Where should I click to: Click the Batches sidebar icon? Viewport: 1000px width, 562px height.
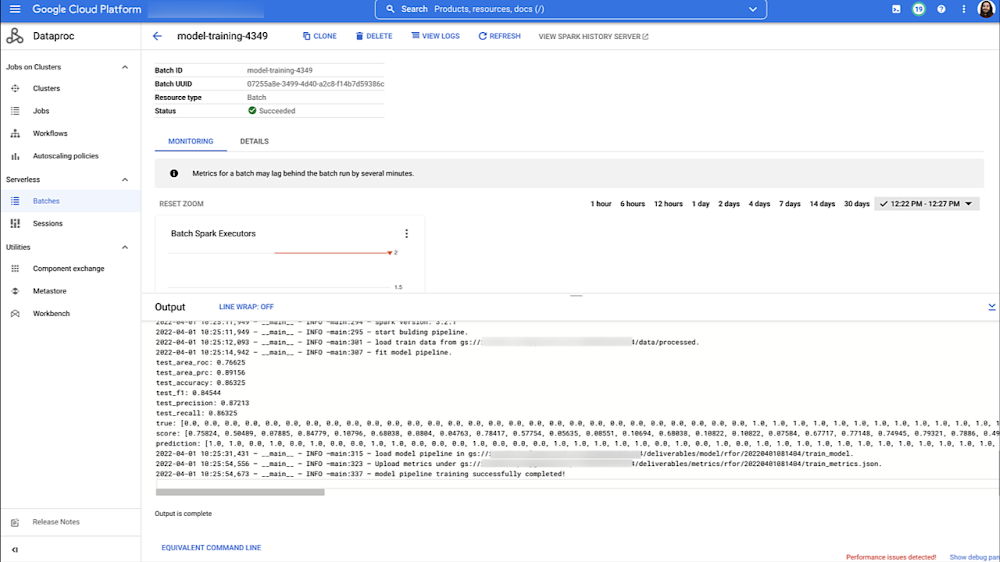point(15,201)
